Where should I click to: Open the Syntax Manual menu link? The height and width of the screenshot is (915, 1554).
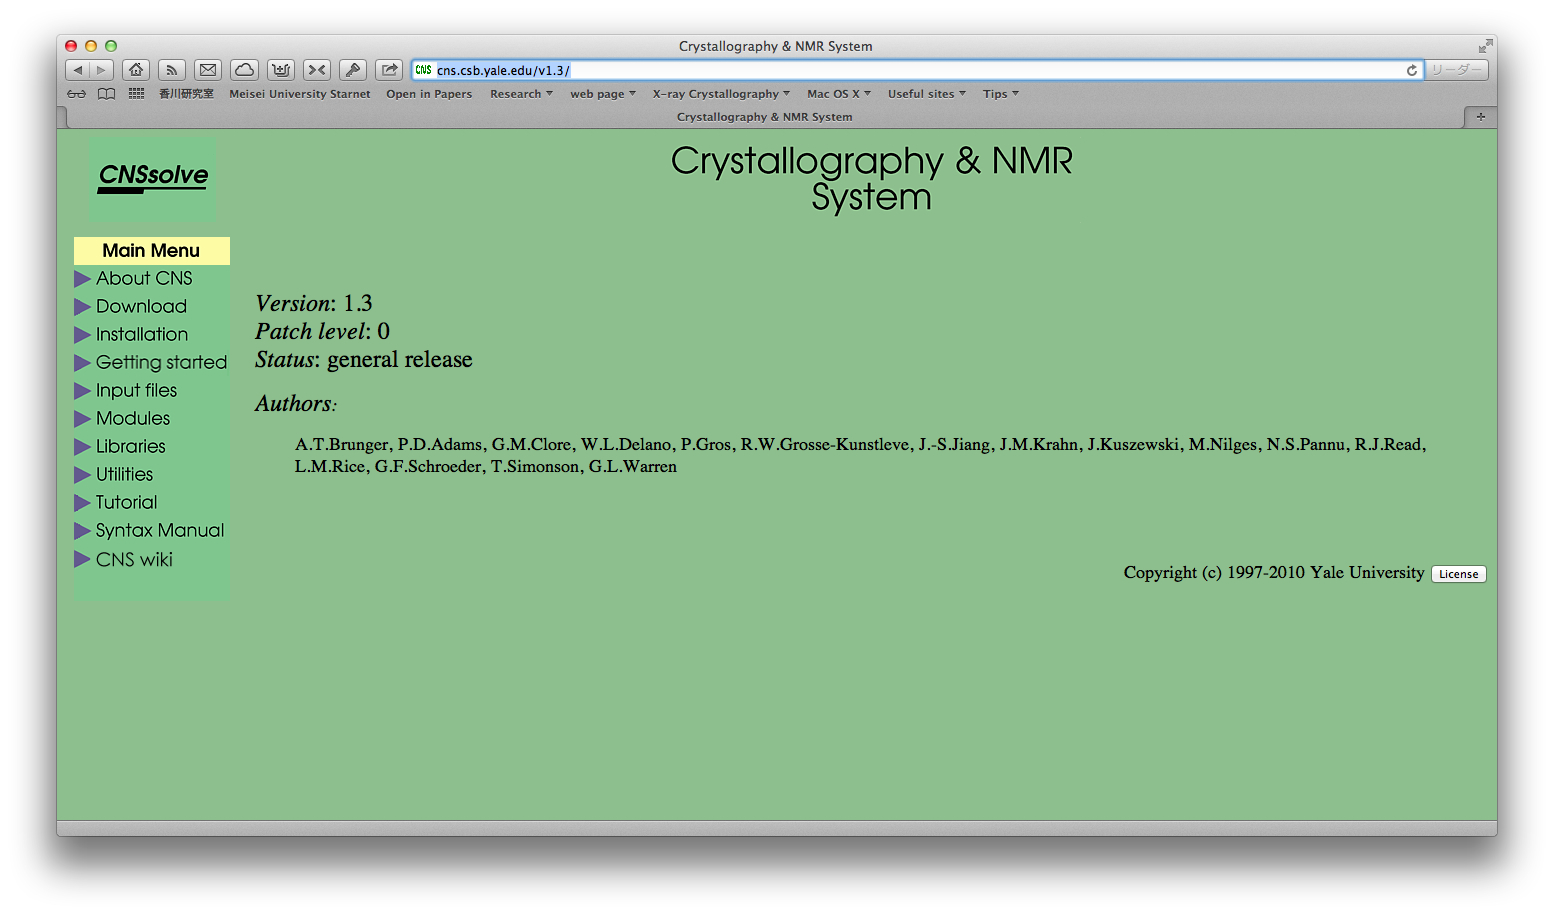pyautogui.click(x=160, y=530)
